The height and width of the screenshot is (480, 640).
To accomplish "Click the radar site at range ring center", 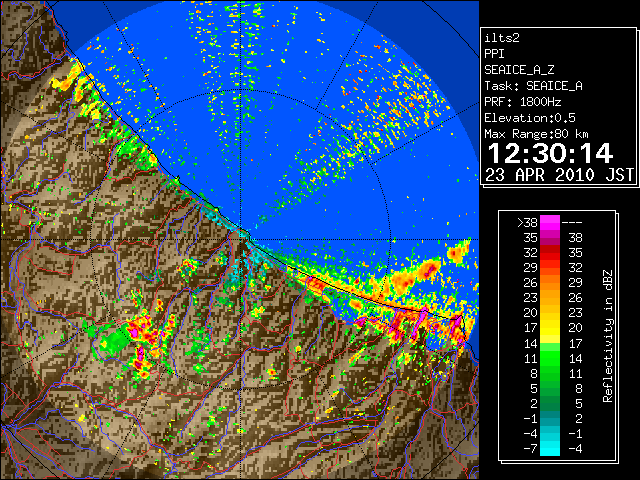I will pos(241,240).
